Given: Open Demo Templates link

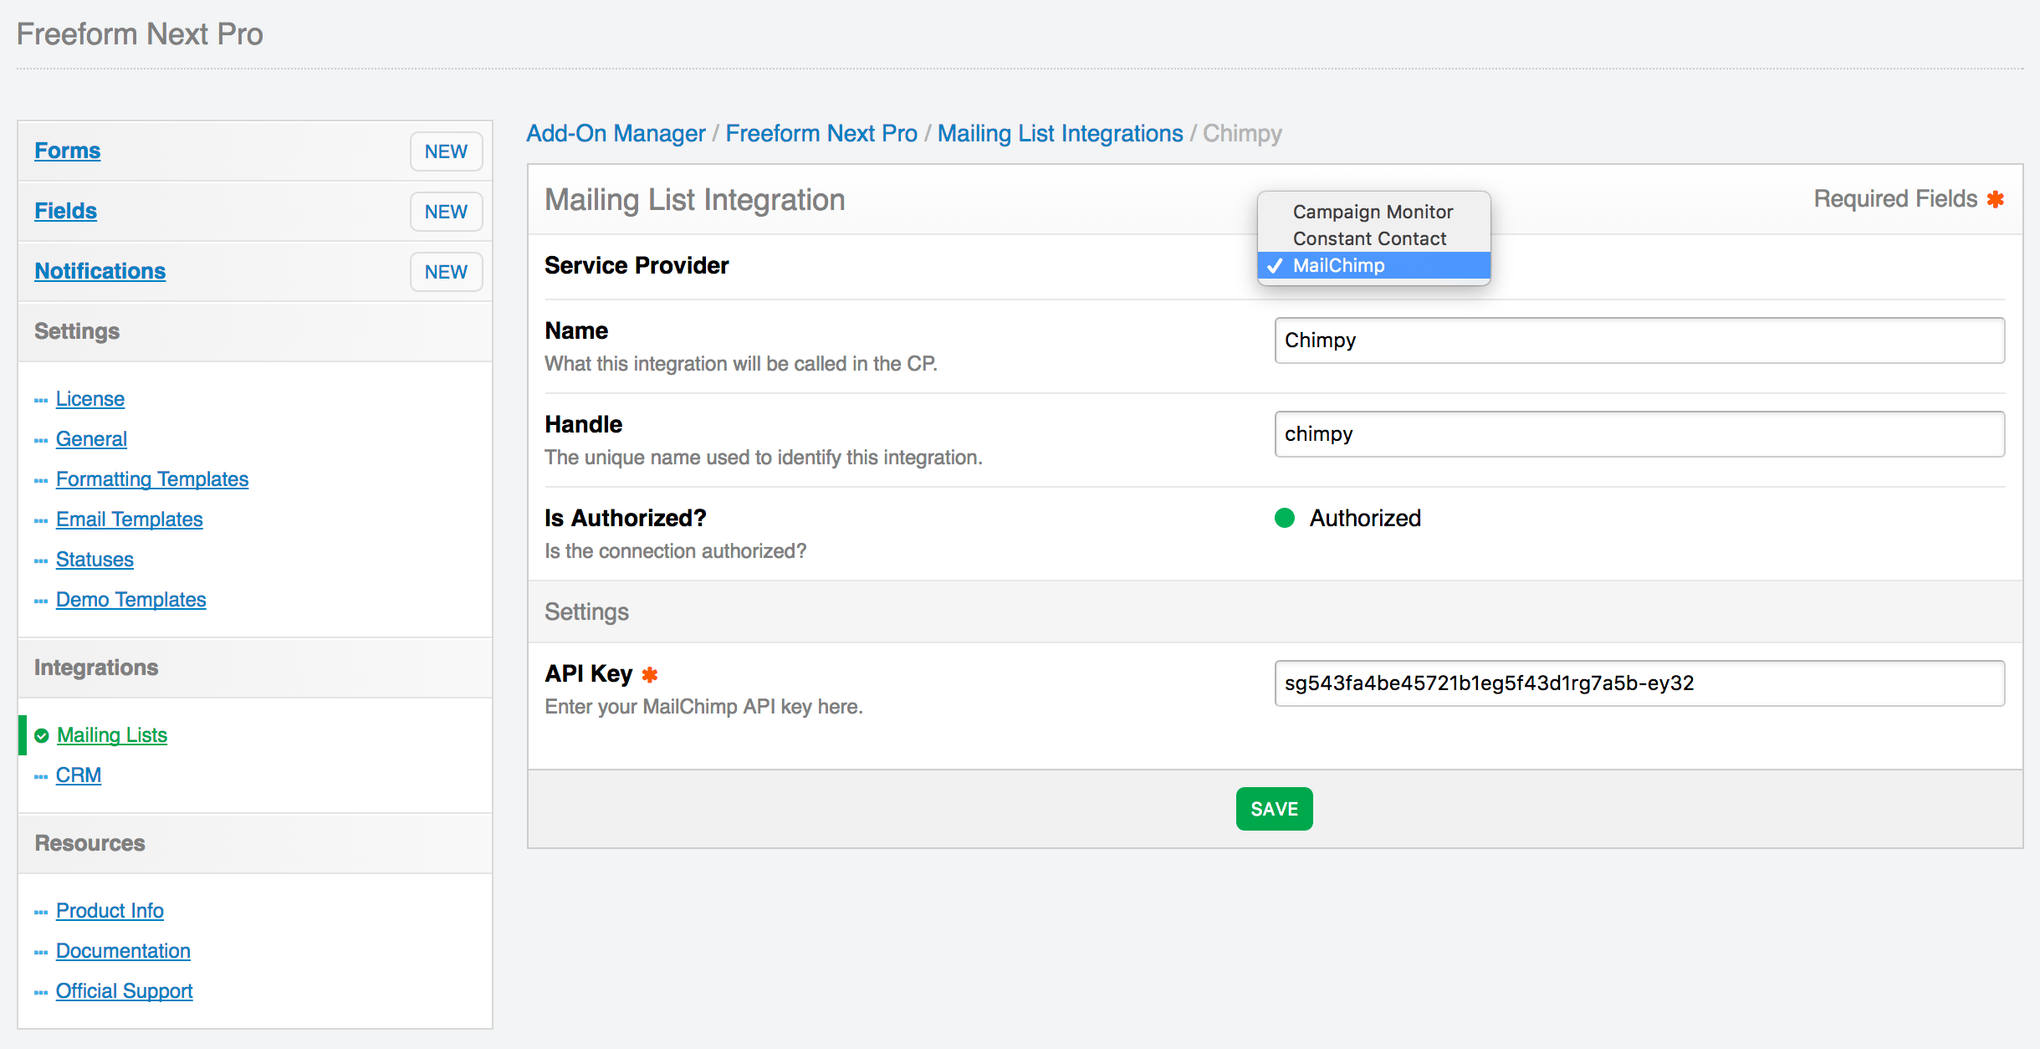Looking at the screenshot, I should point(131,599).
